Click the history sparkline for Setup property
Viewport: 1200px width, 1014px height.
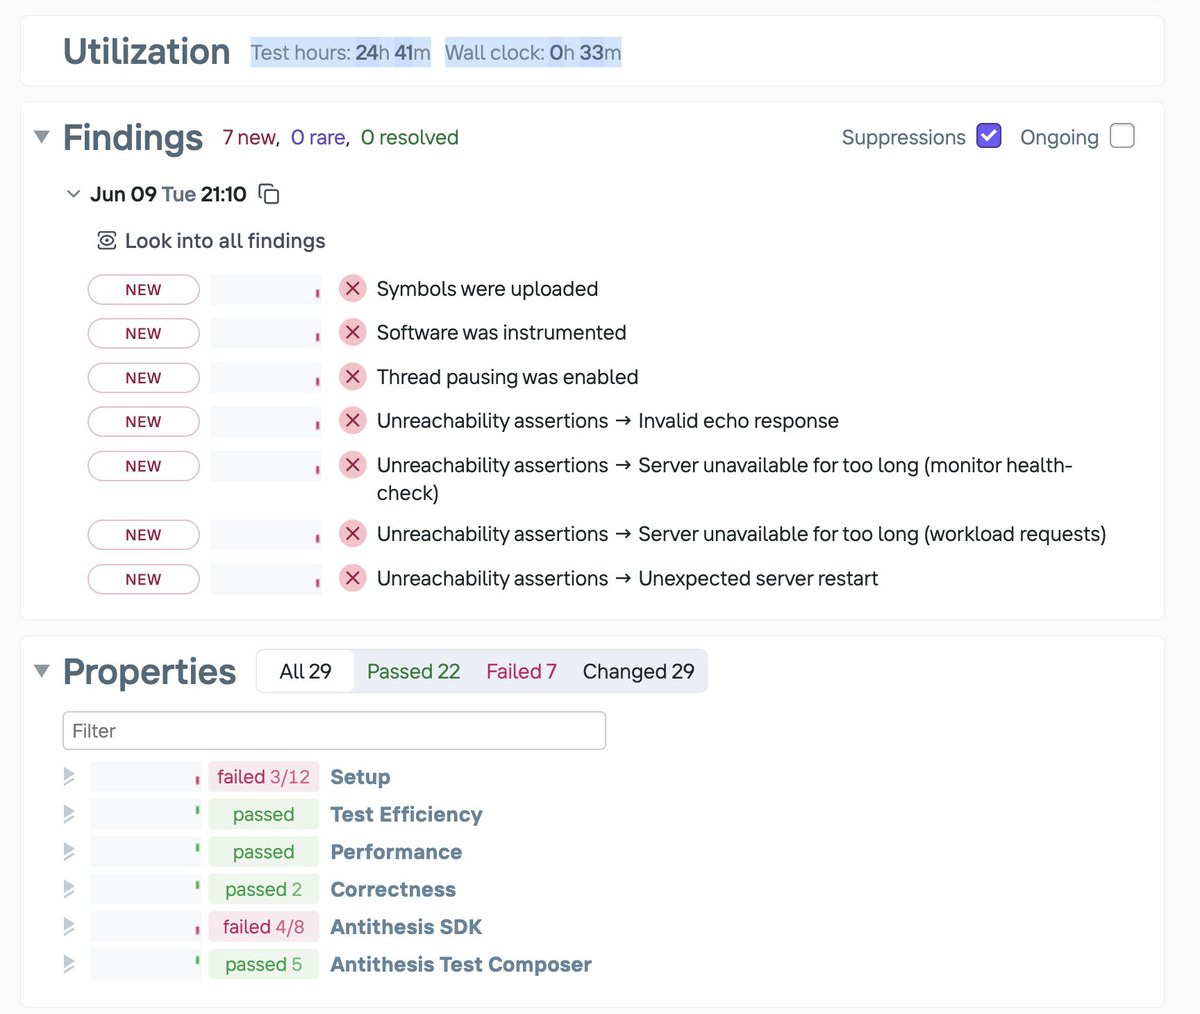click(x=145, y=777)
